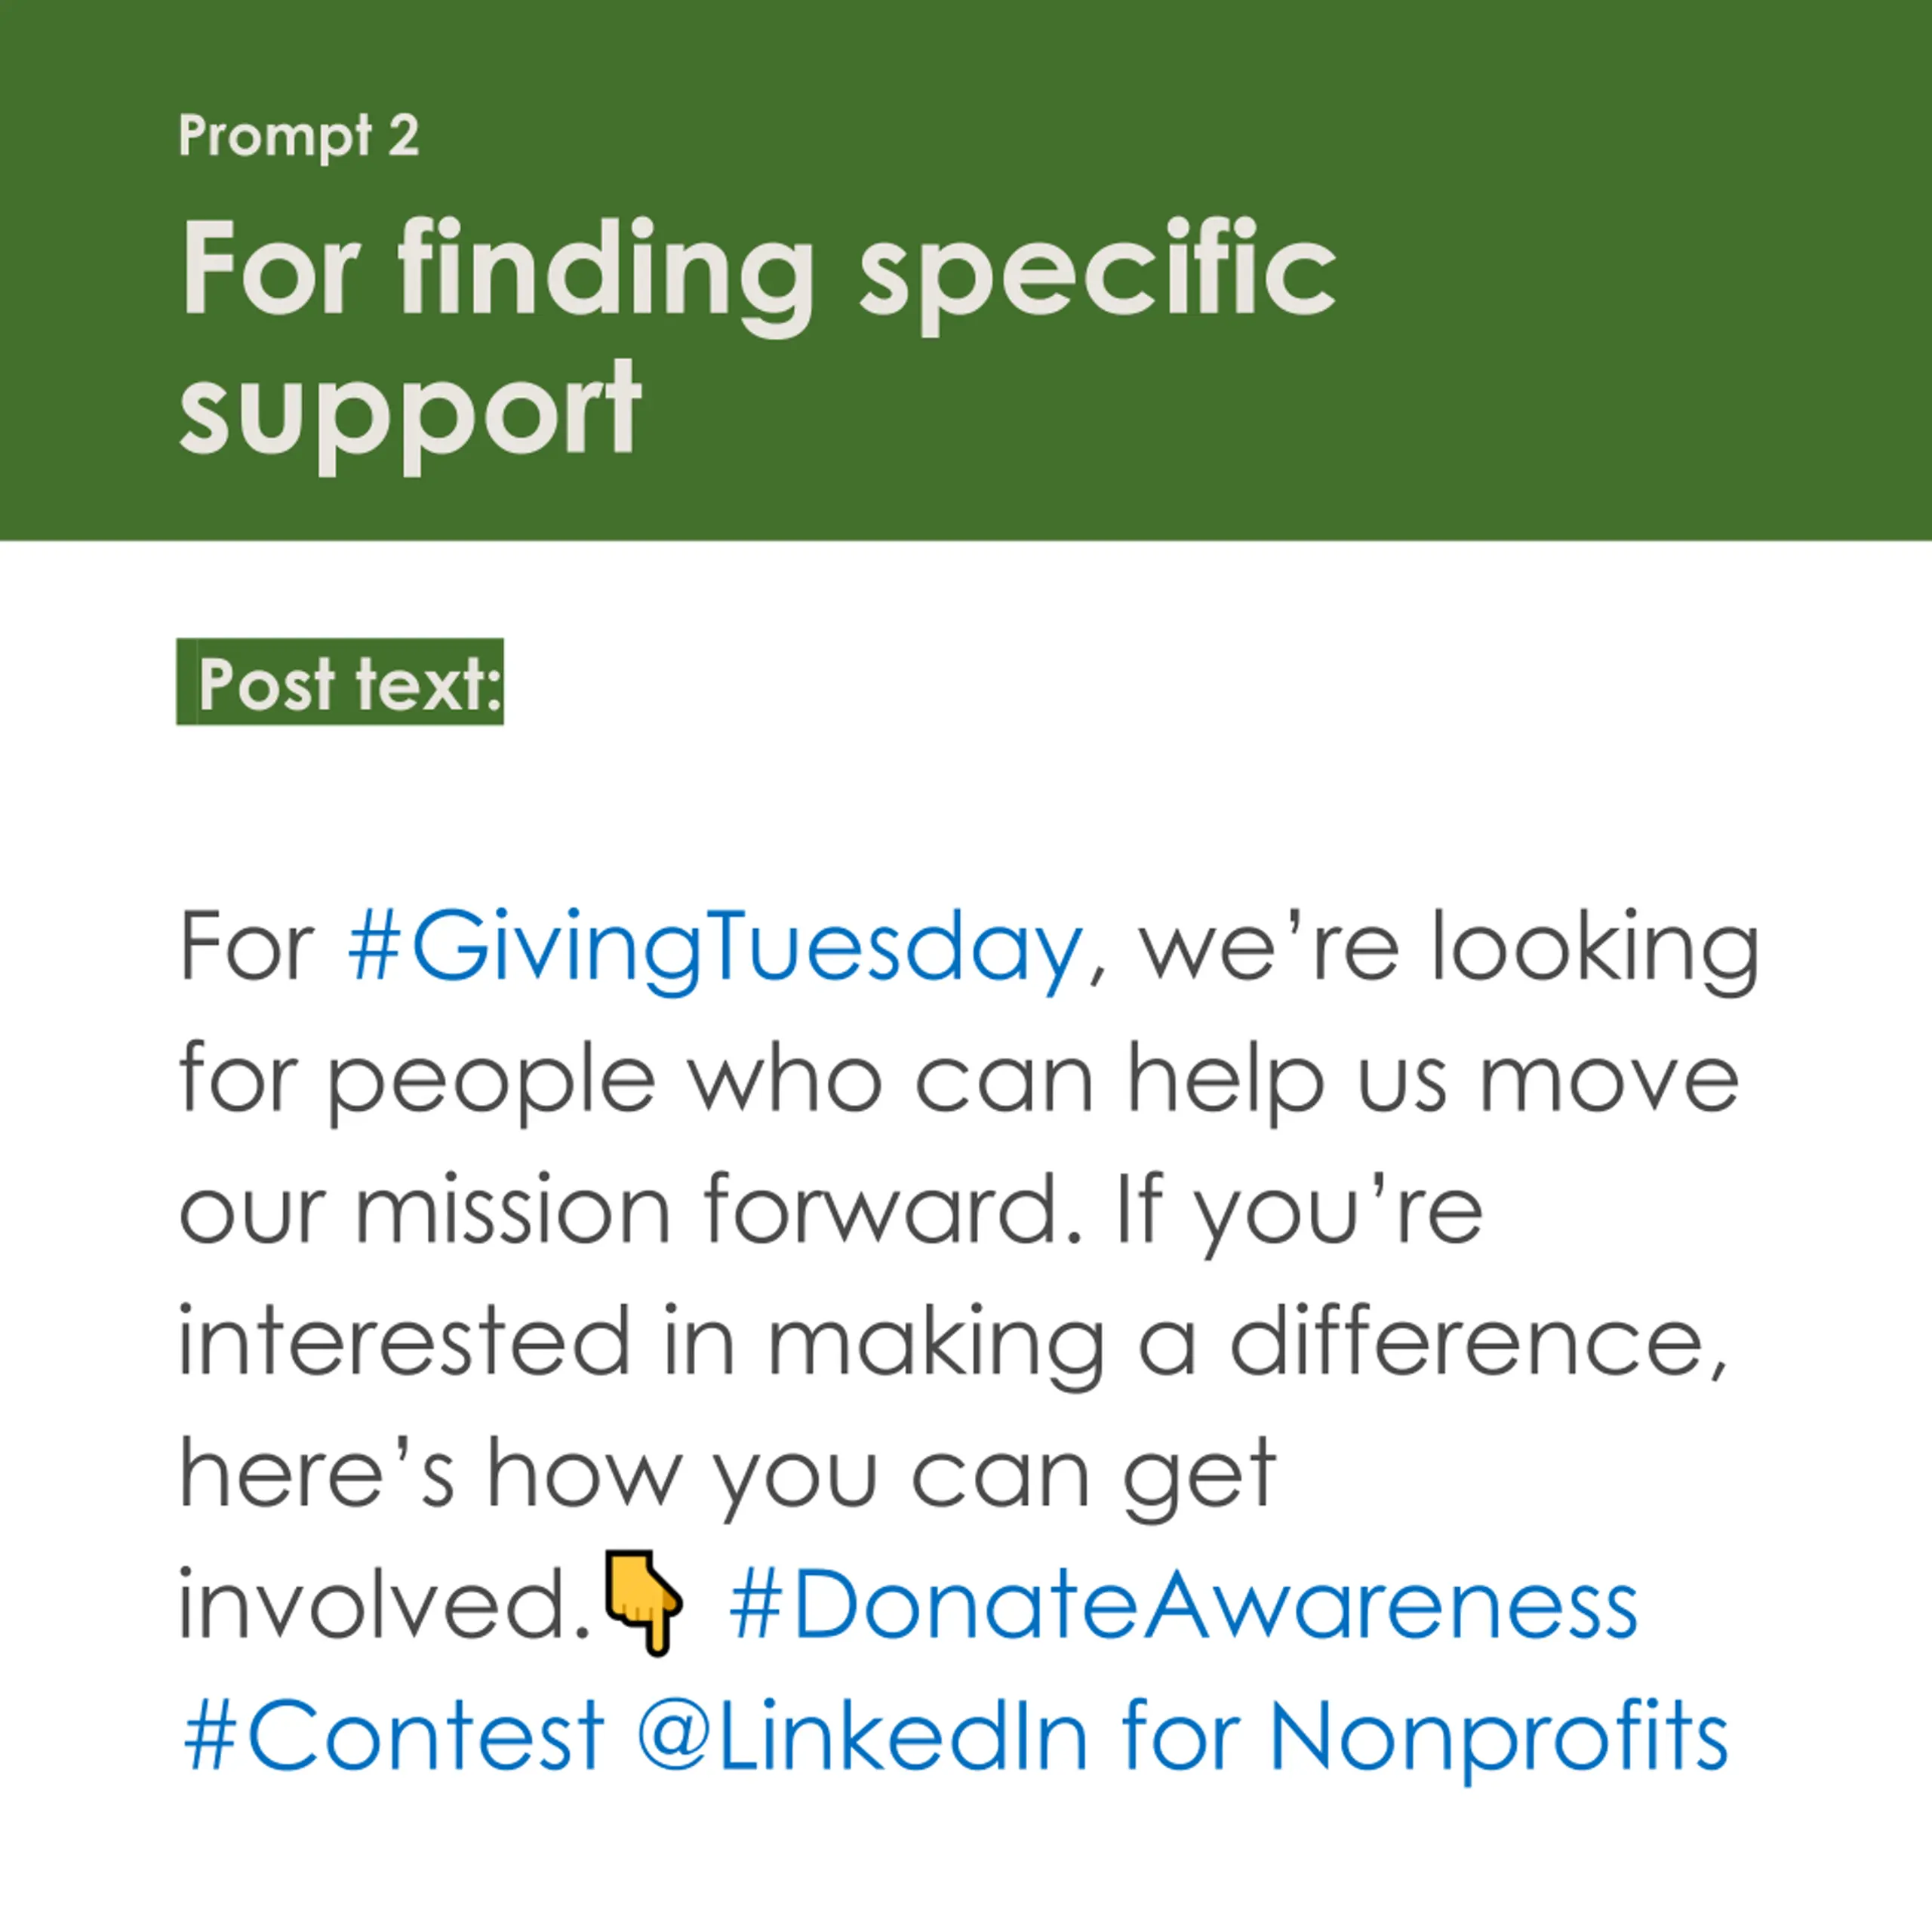The height and width of the screenshot is (1932, 1932).
Task: Click the @LinkedIn for Nonprofits mention
Action: click(x=1183, y=1738)
